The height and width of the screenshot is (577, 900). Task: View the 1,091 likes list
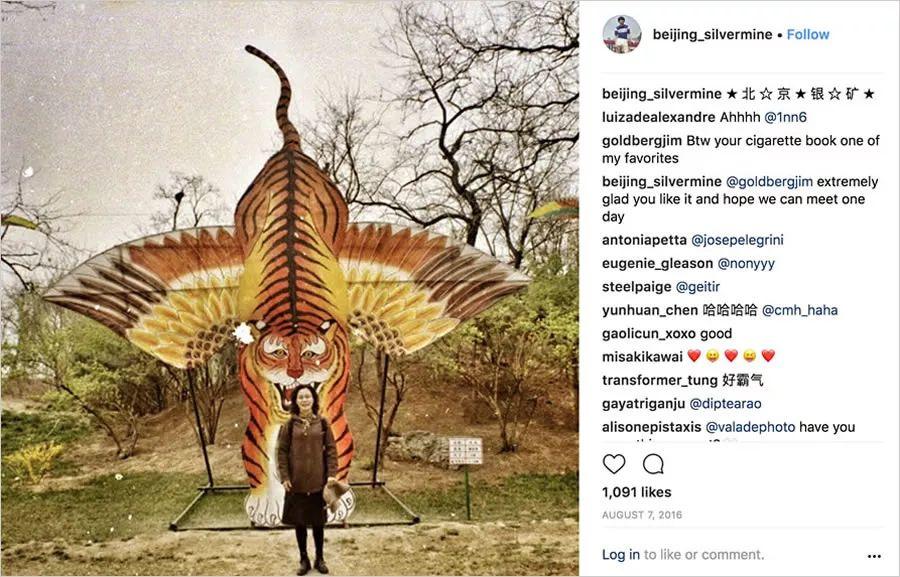(x=636, y=492)
